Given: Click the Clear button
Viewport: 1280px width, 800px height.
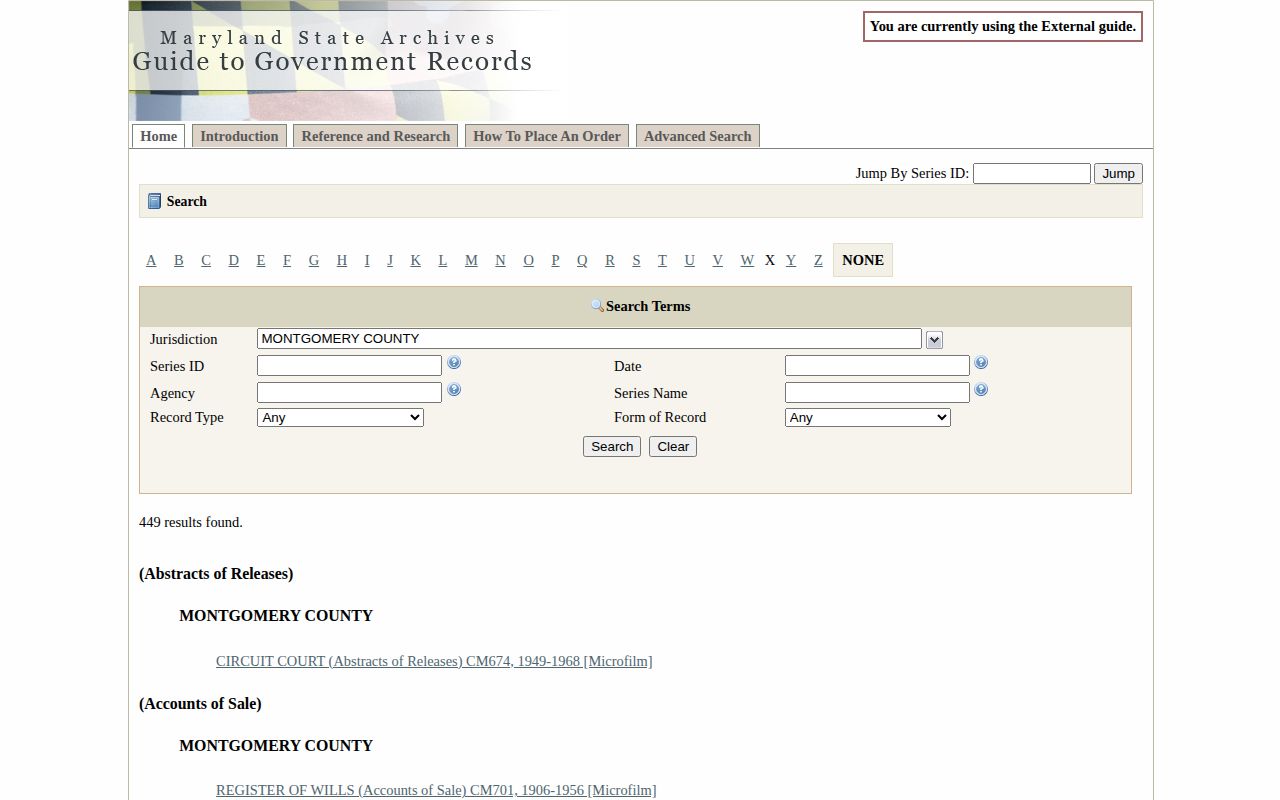Looking at the screenshot, I should click(x=673, y=447).
